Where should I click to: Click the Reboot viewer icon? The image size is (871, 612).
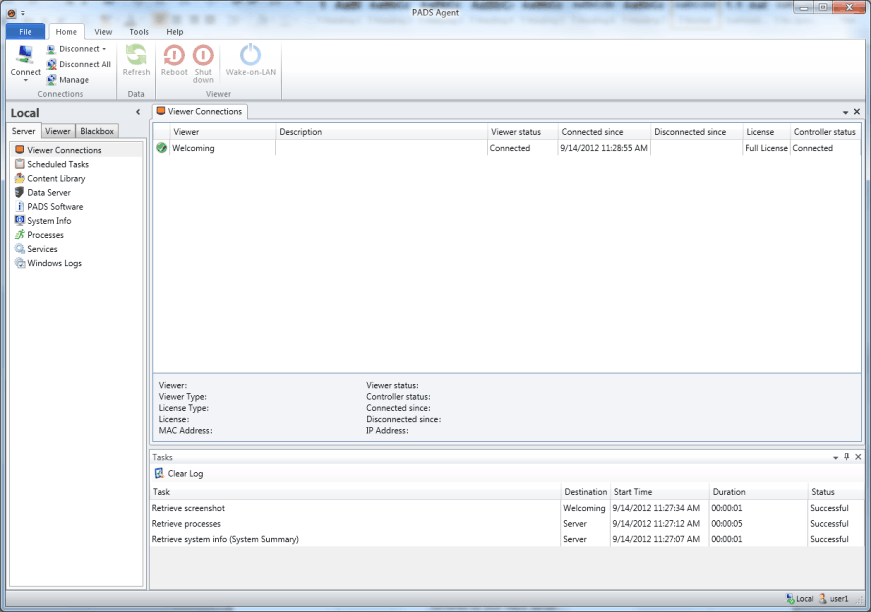174,55
